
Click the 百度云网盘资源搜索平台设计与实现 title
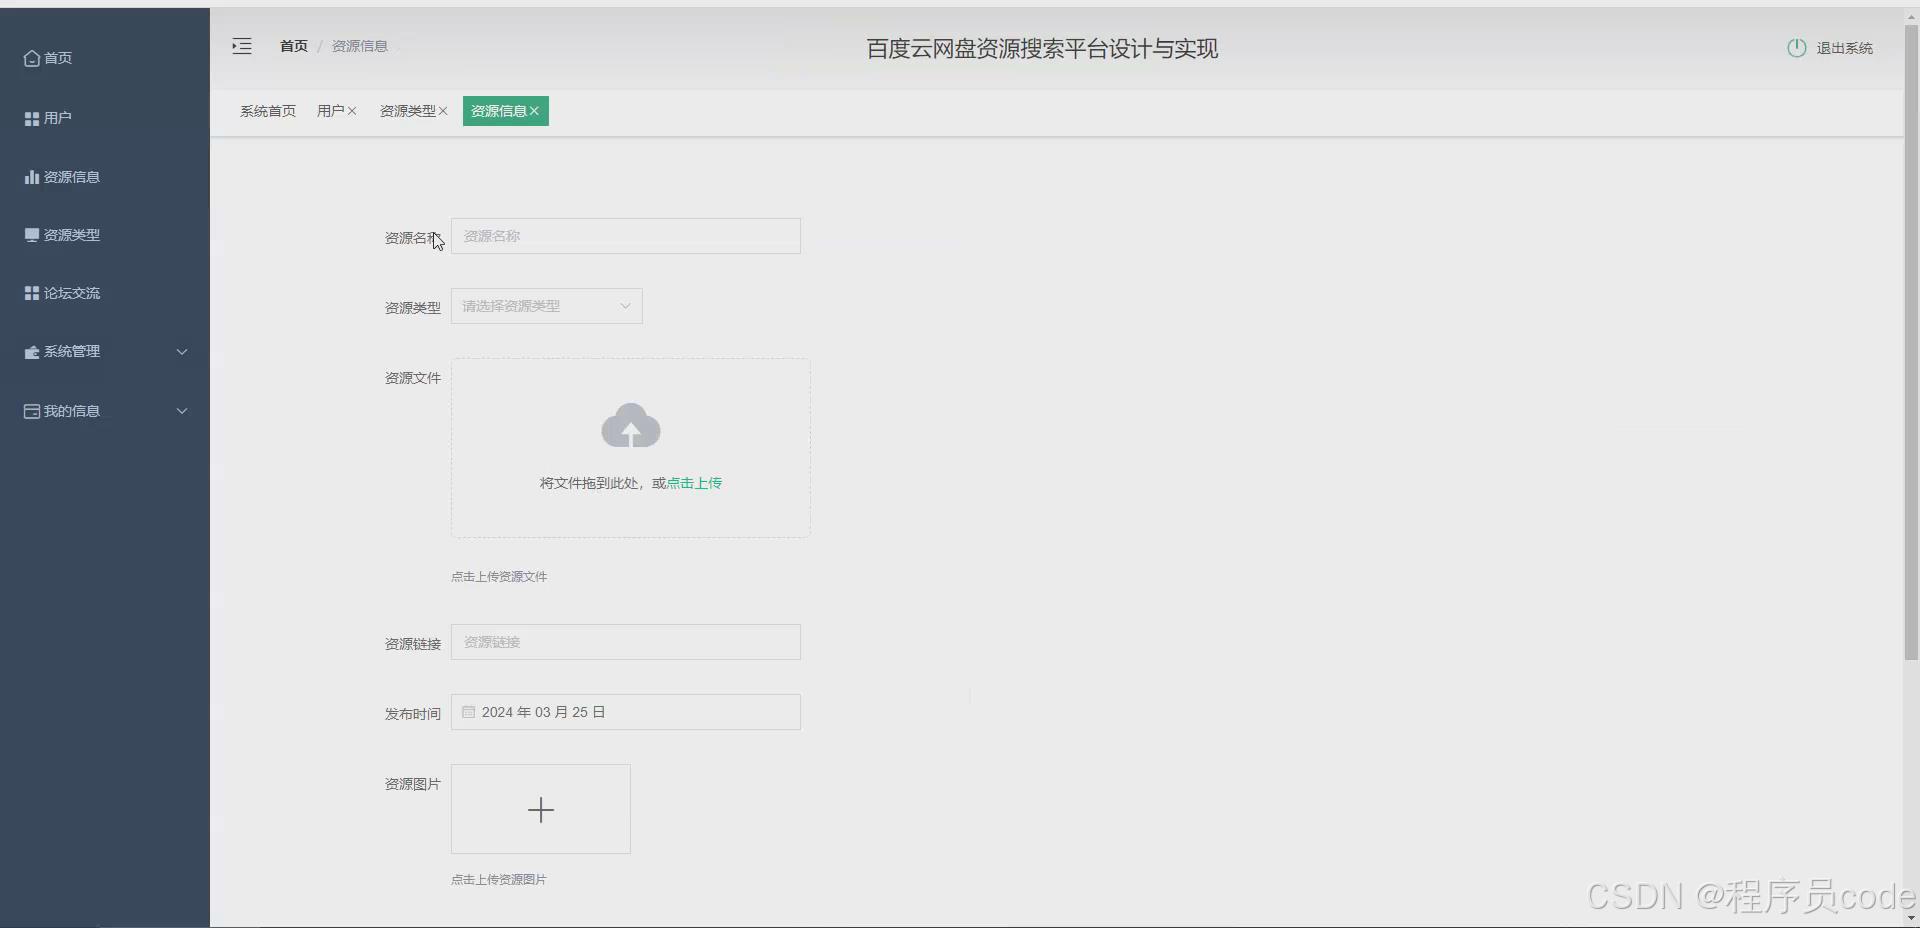[x=1042, y=49]
